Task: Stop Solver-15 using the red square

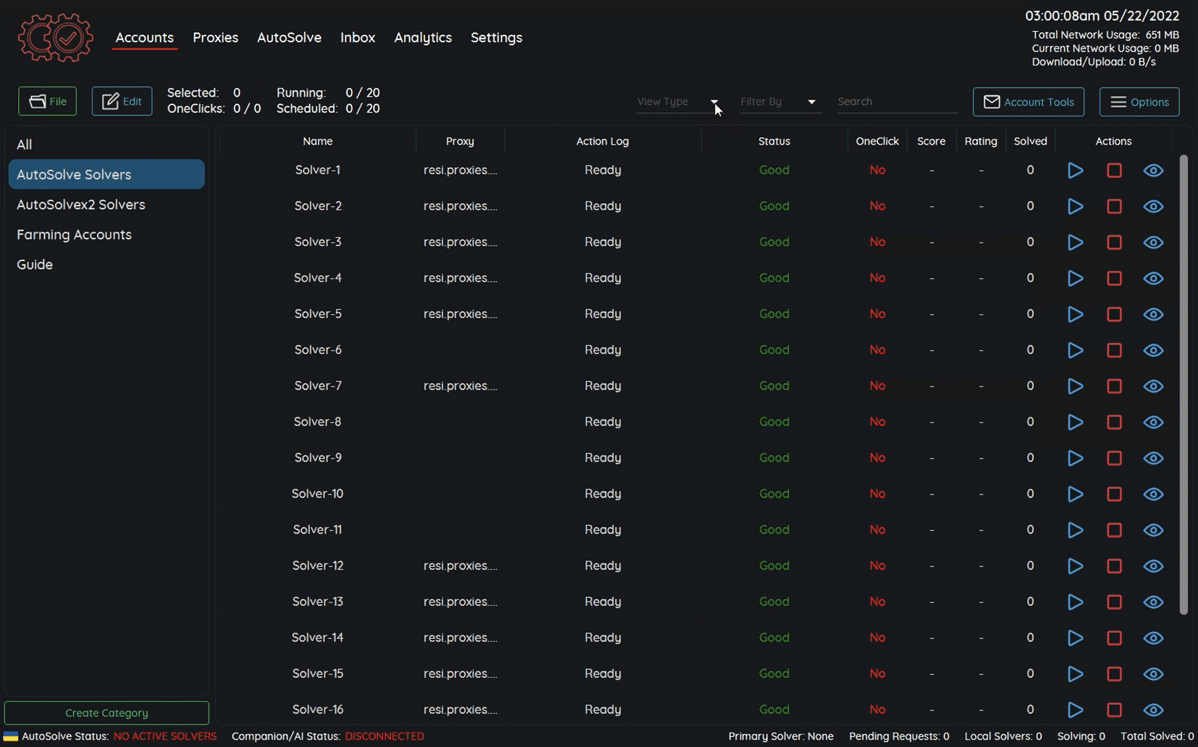Action: (1114, 674)
